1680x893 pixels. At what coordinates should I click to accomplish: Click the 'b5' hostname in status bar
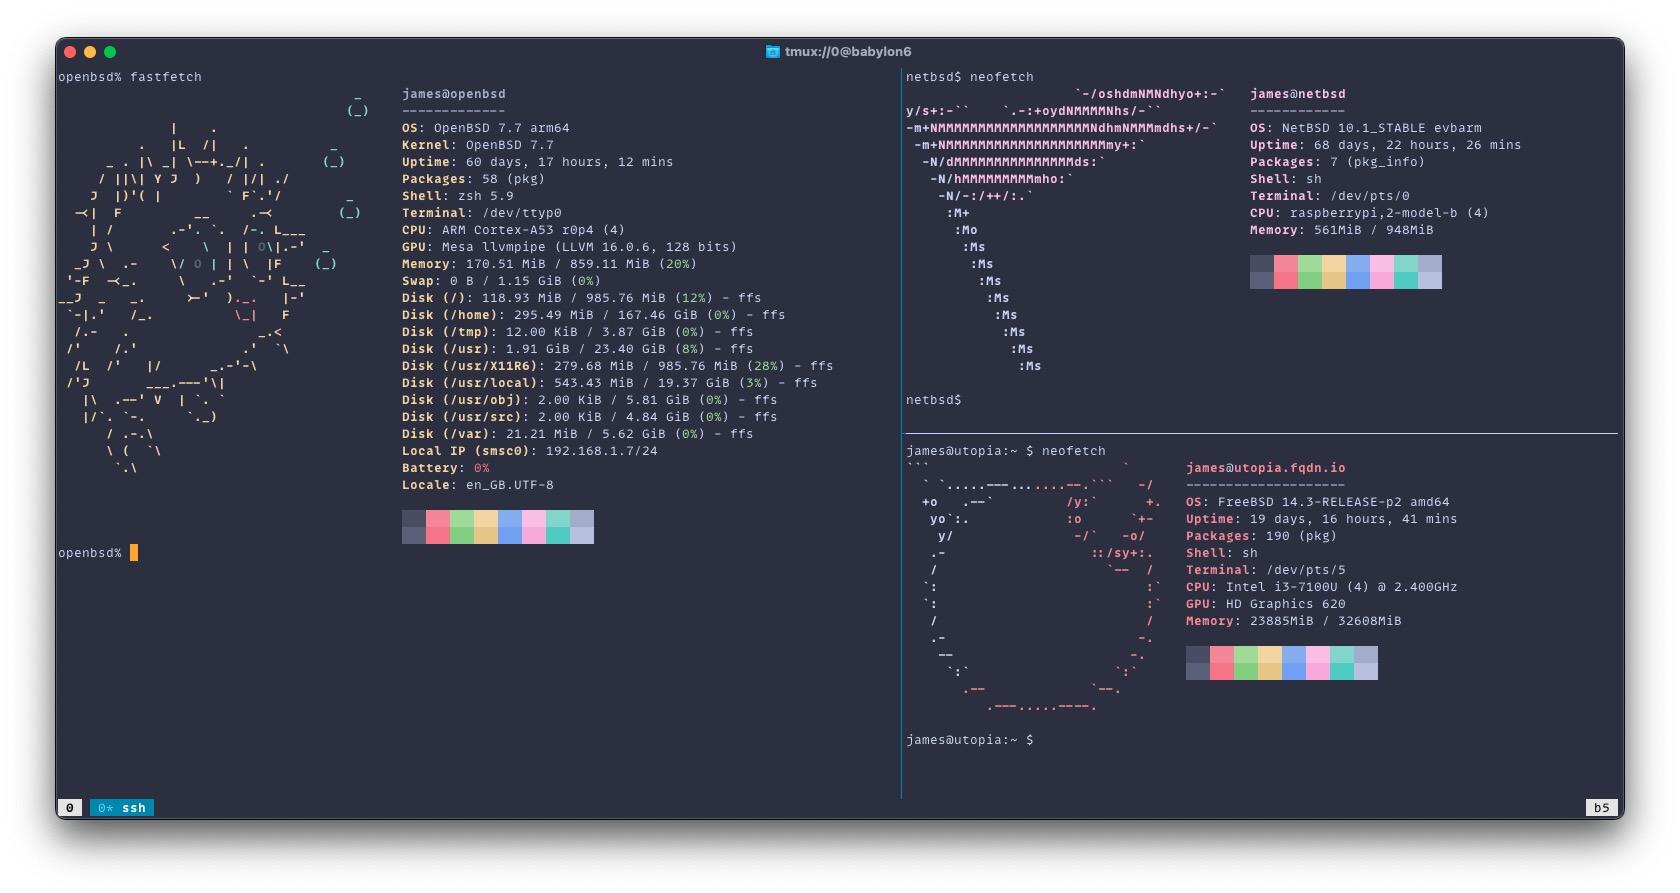(1602, 808)
